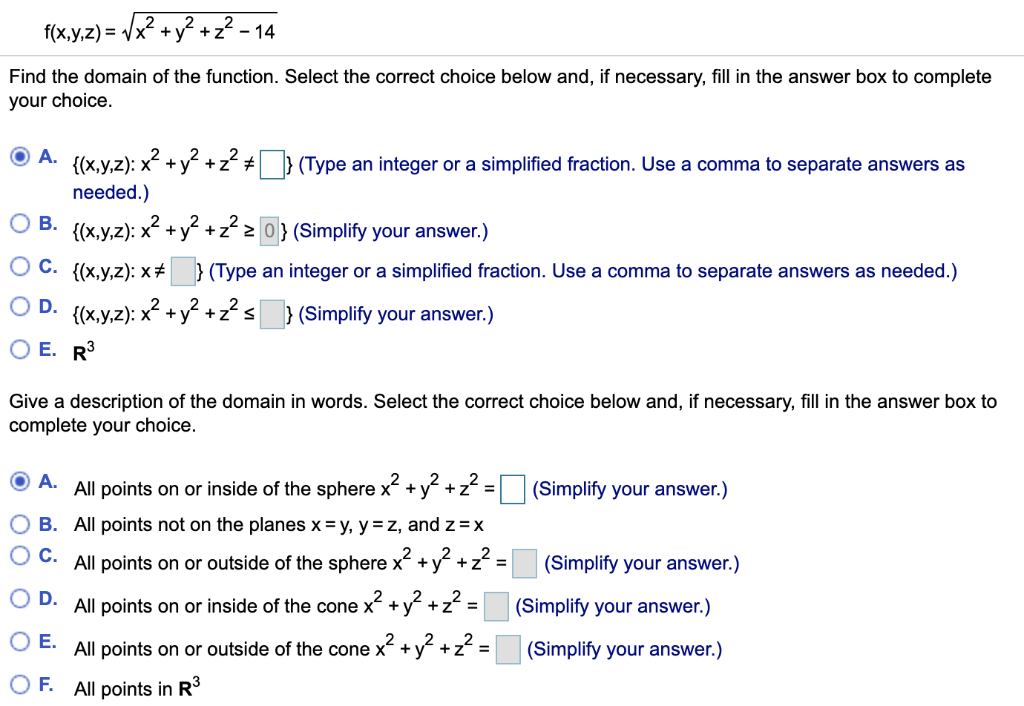The width and height of the screenshot is (1024, 706).
Task: Select choice D about points inside the cone
Action: pyautogui.click(x=20, y=599)
